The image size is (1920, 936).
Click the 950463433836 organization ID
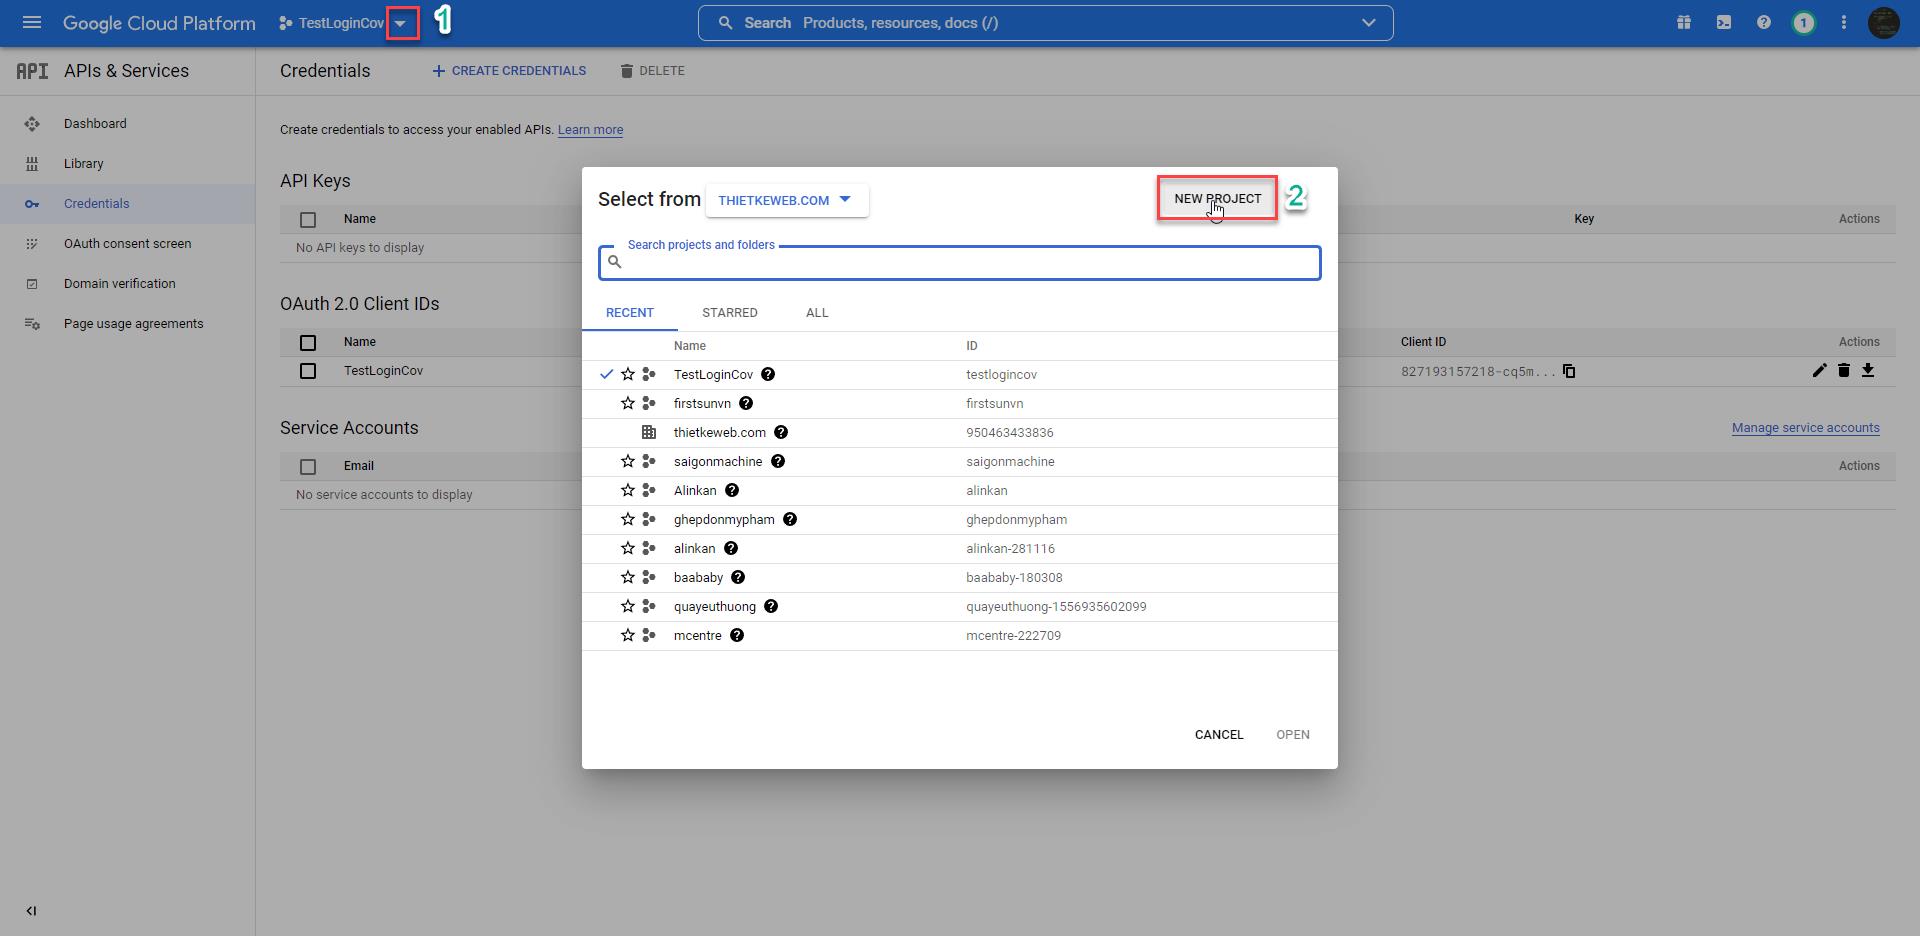[1009, 433]
